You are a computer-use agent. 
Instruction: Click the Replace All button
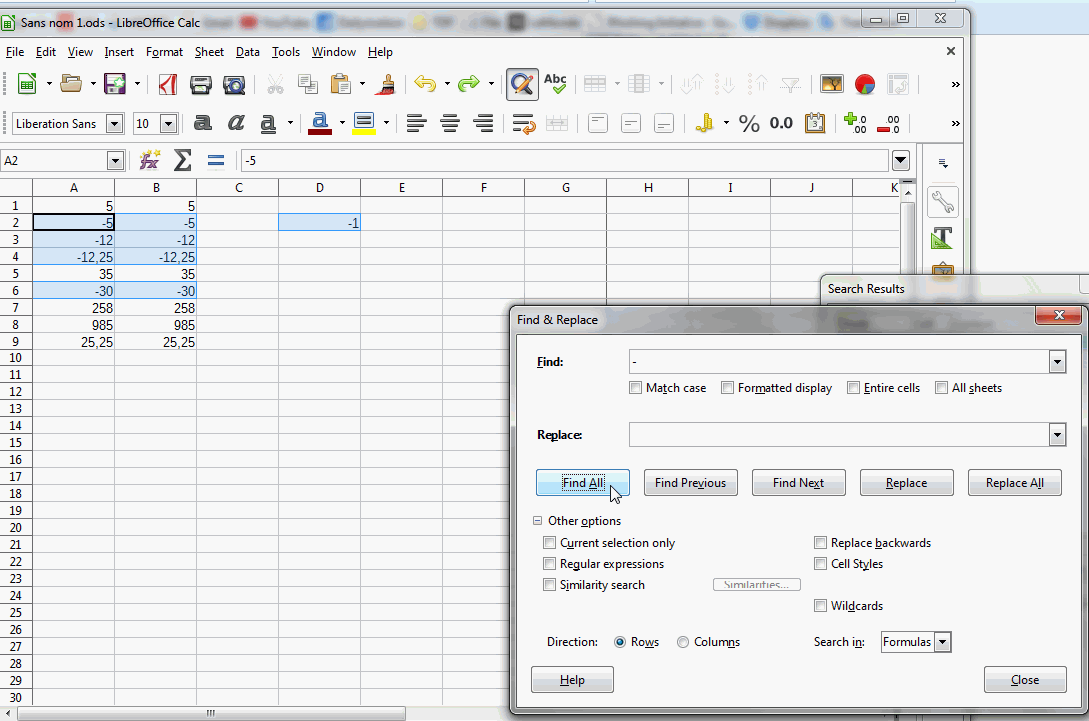click(x=1014, y=483)
